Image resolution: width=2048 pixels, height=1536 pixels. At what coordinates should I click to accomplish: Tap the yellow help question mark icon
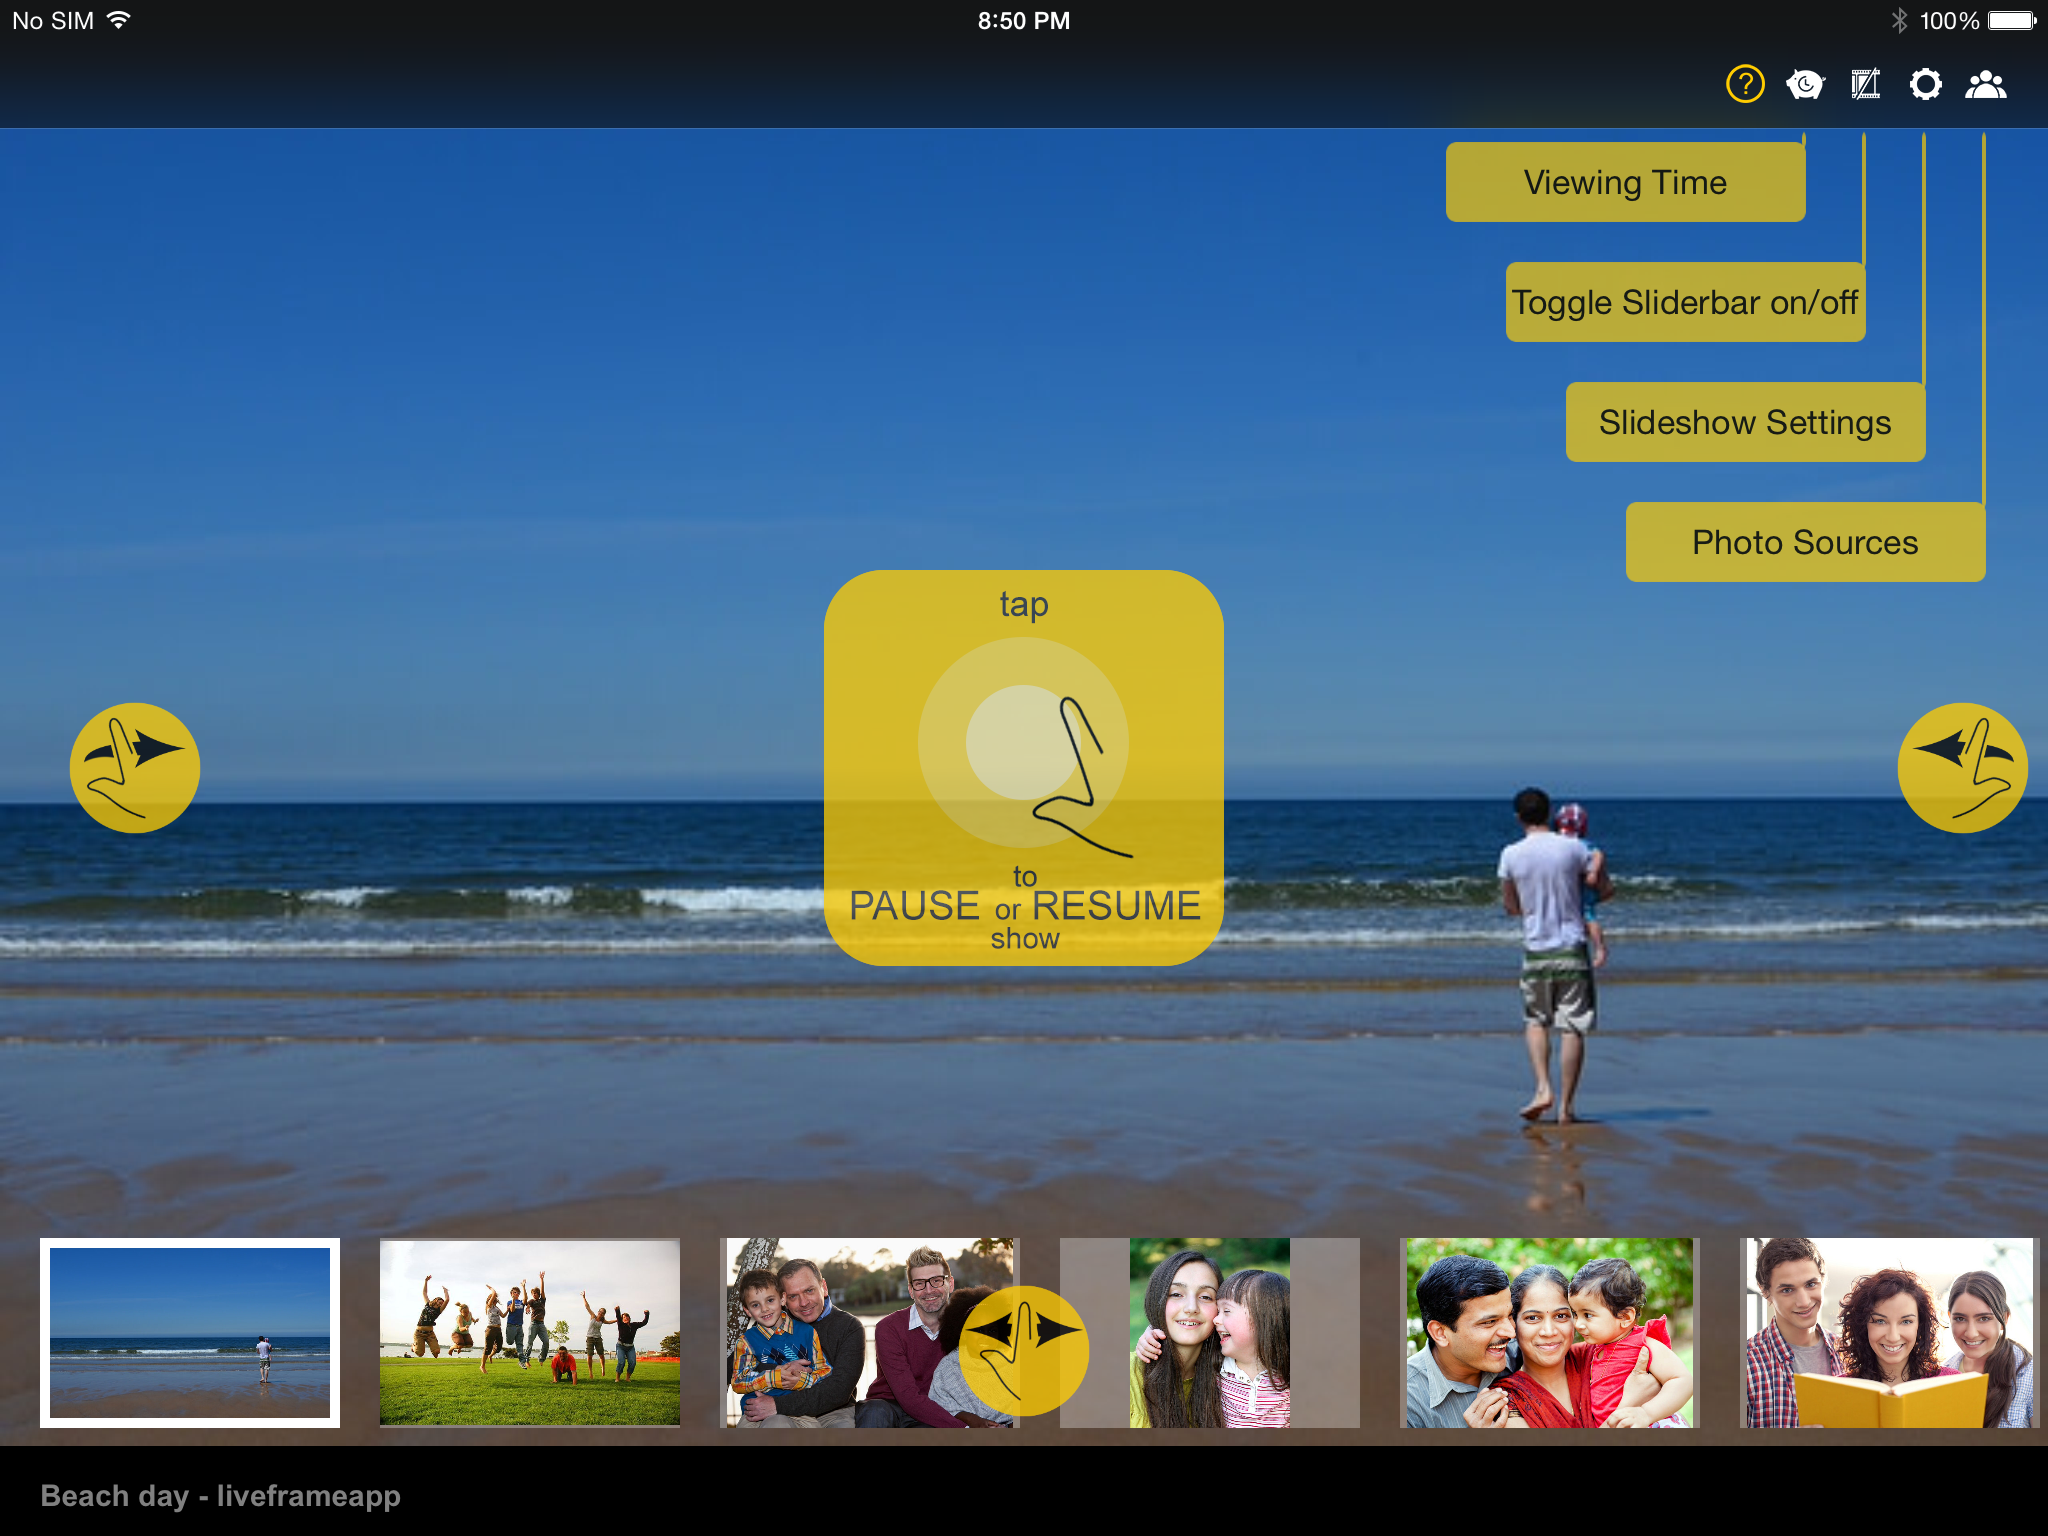1745,84
